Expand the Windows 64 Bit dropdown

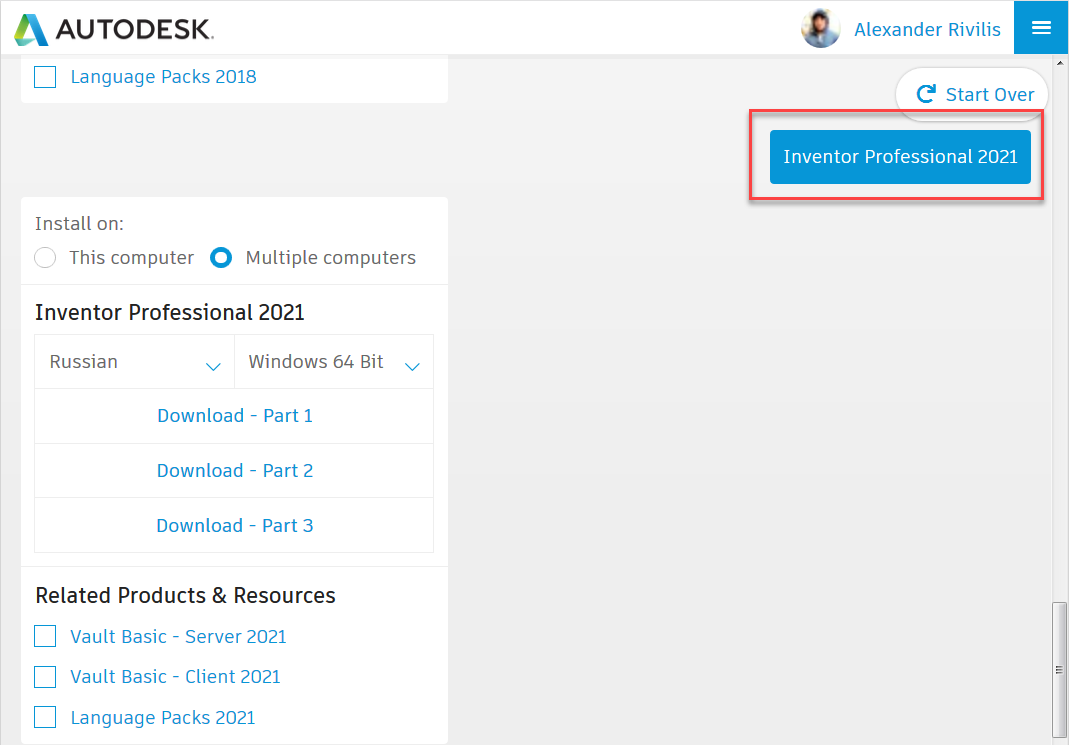point(334,363)
